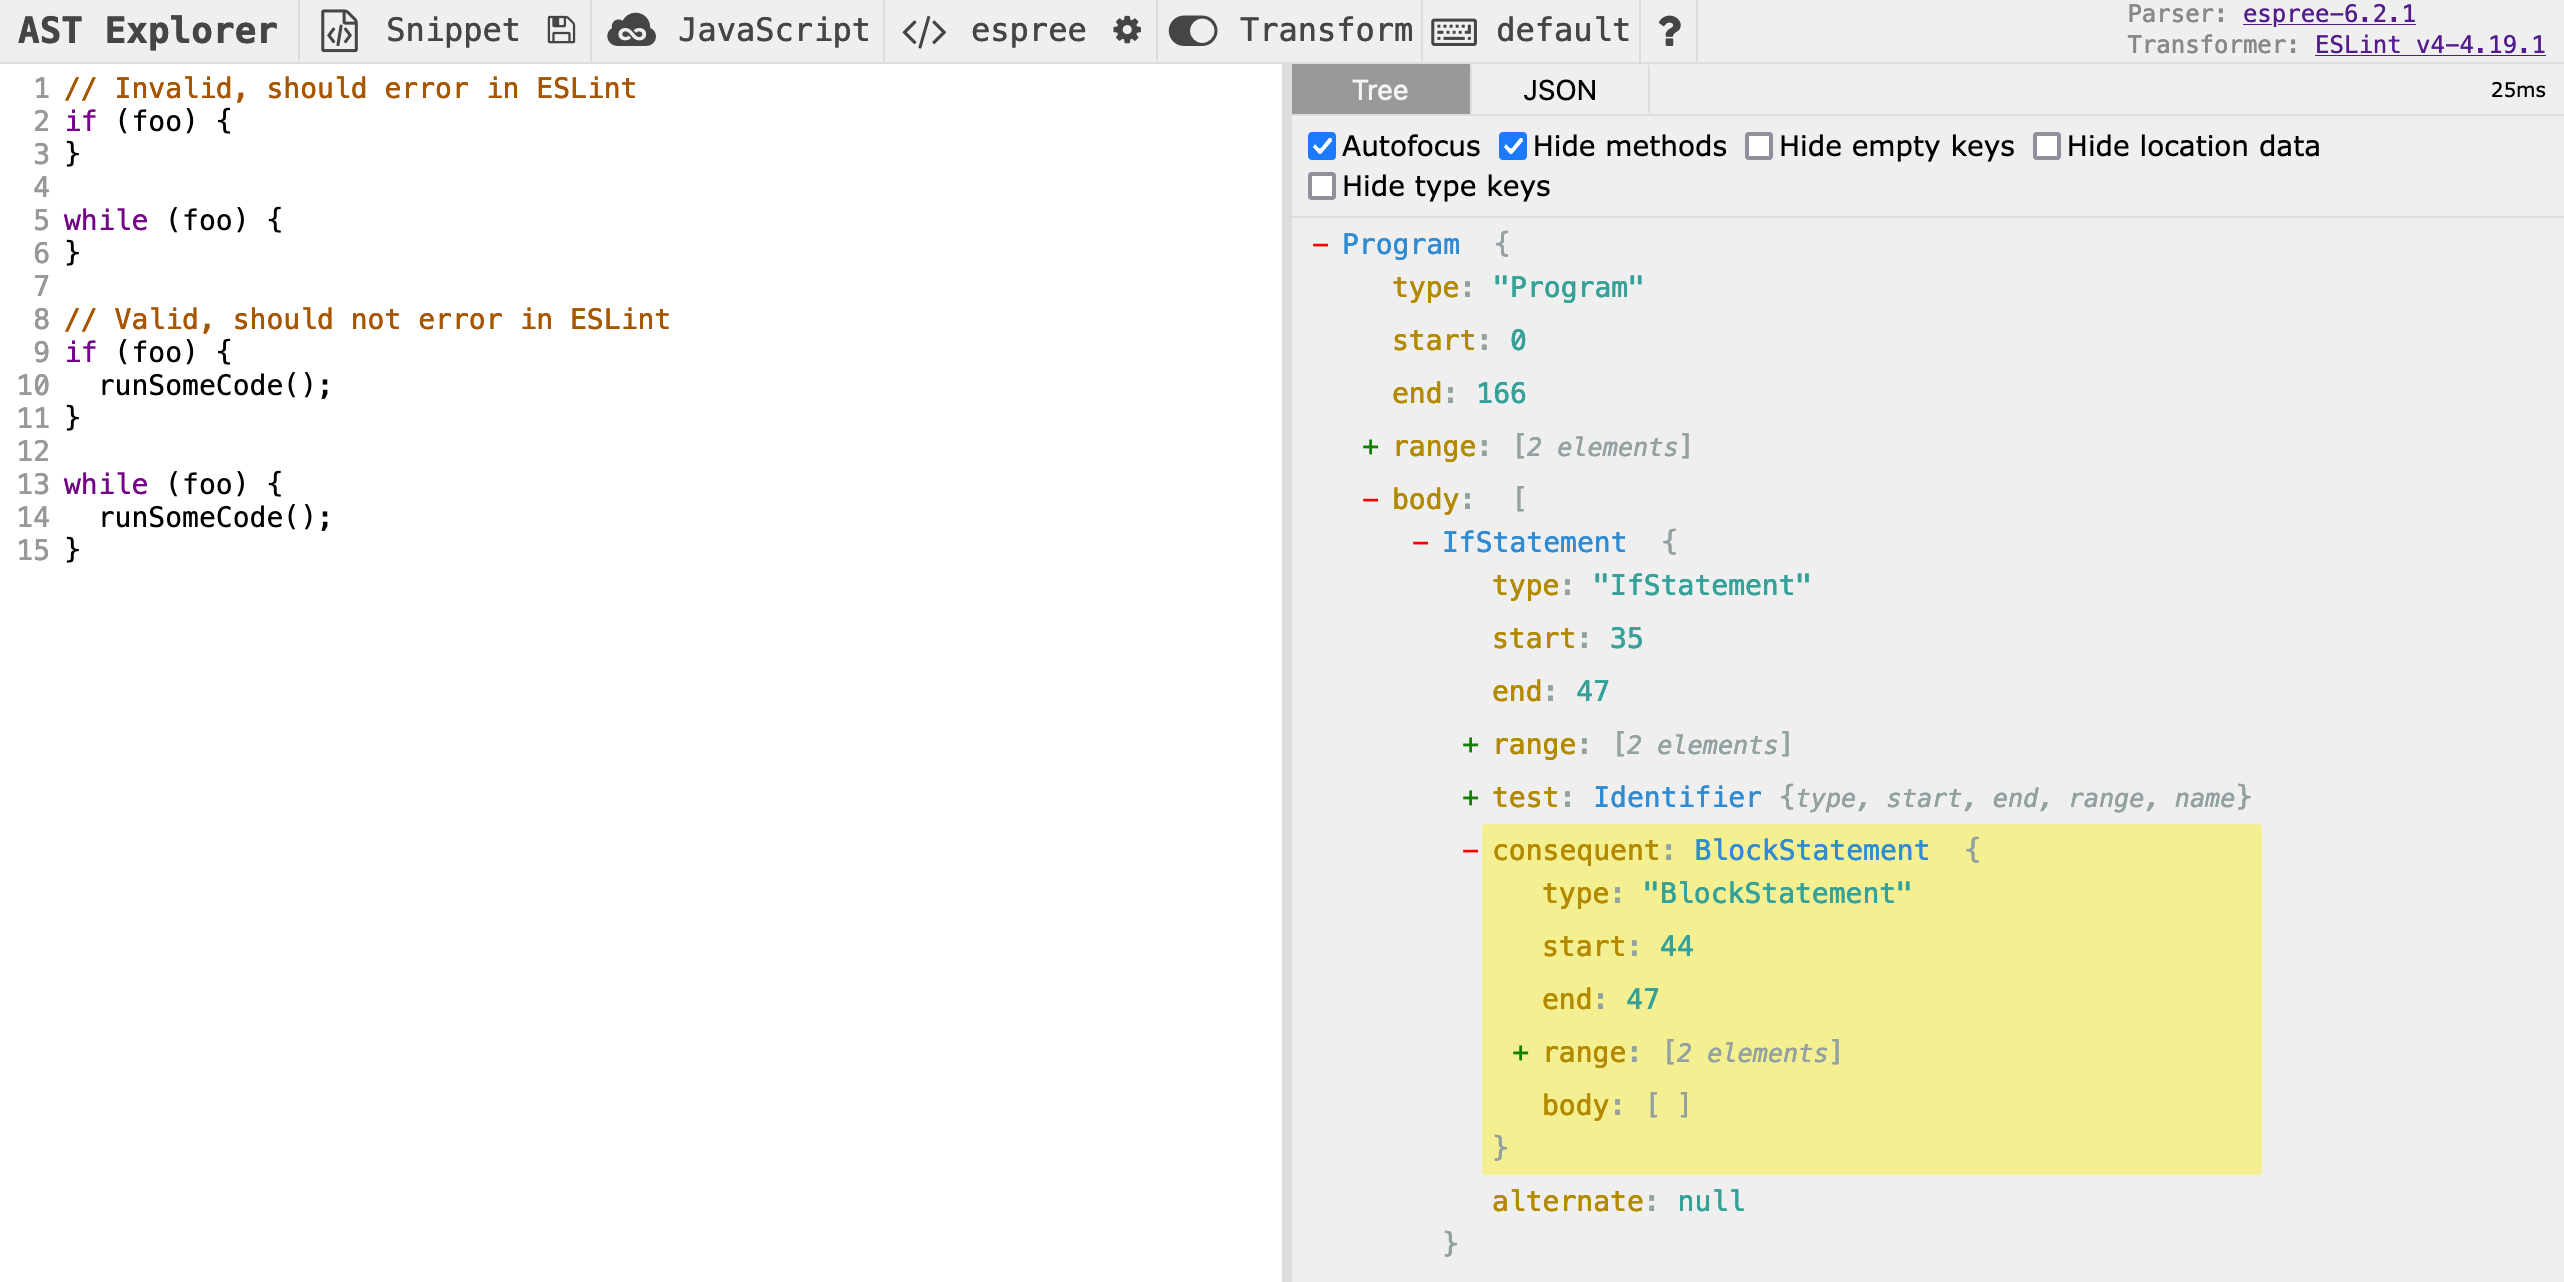Click the parser code brackets icon

[923, 31]
